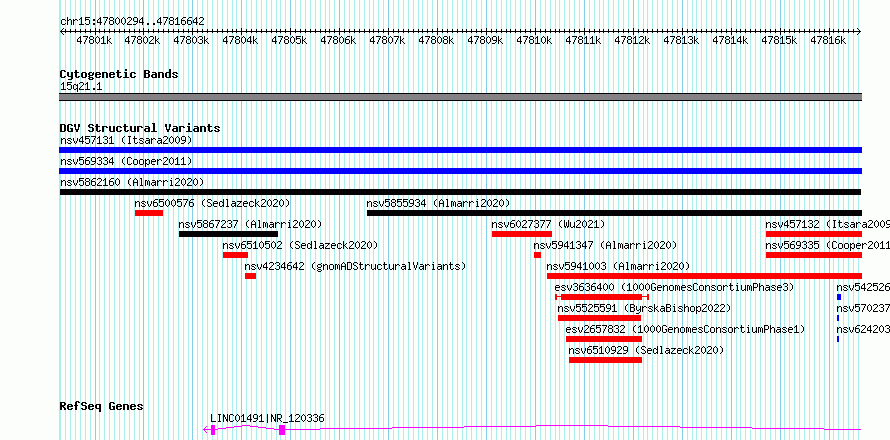The width and height of the screenshot is (890, 440).
Task: Click the chr15:47800294..47816642 coordinate label
Action: pos(132,21)
